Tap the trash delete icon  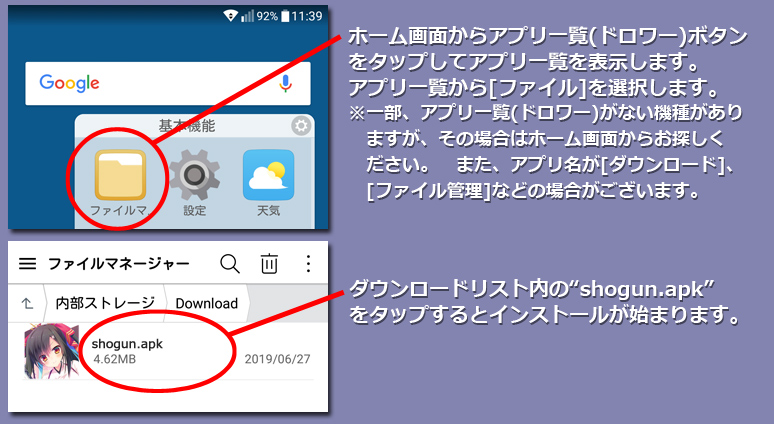(x=269, y=264)
